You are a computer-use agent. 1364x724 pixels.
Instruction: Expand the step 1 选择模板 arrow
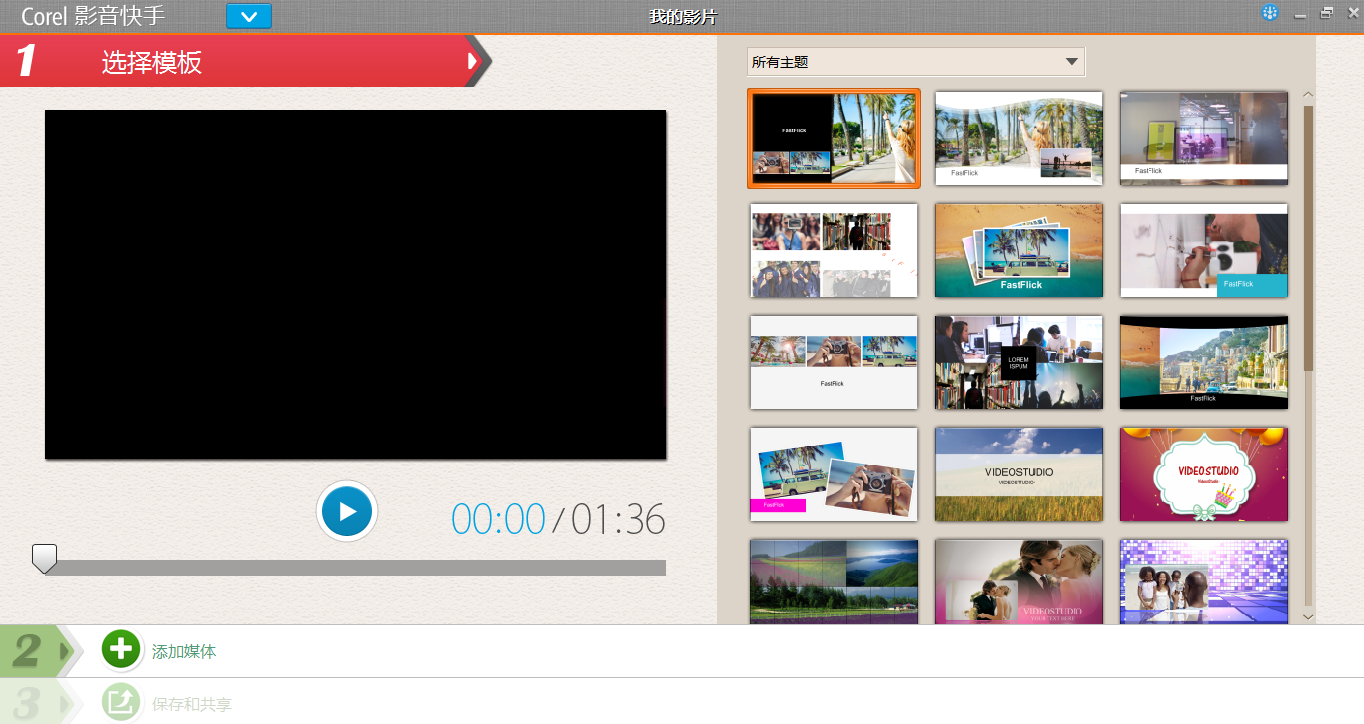click(473, 61)
